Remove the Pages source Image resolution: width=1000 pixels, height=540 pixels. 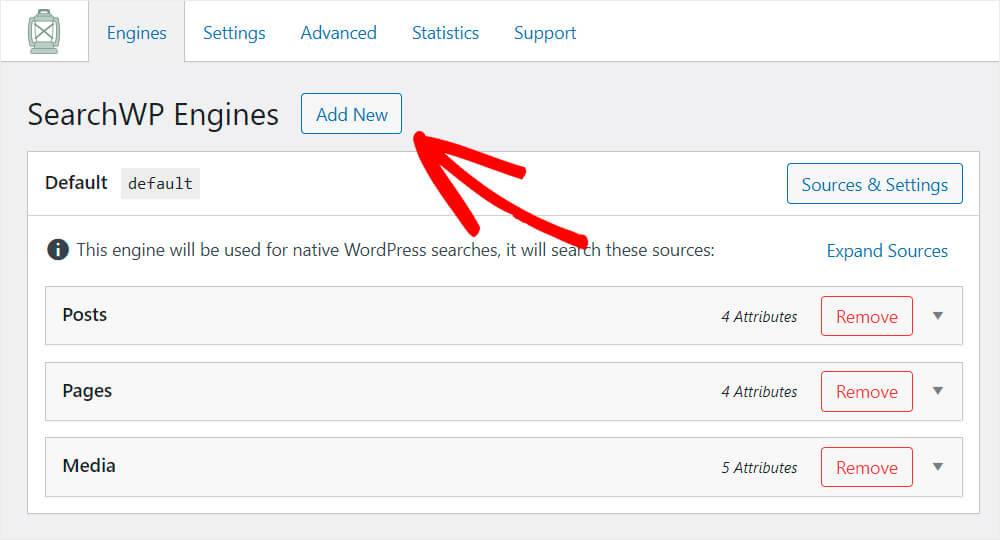point(867,391)
